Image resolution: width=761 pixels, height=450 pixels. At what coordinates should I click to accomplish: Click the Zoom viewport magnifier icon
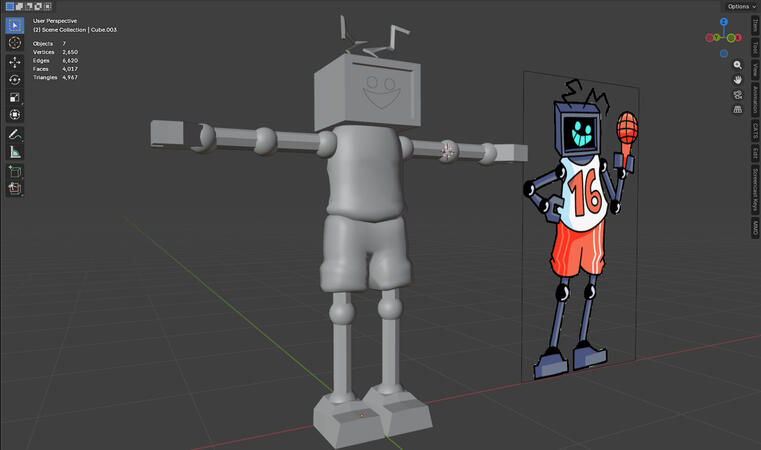click(737, 65)
